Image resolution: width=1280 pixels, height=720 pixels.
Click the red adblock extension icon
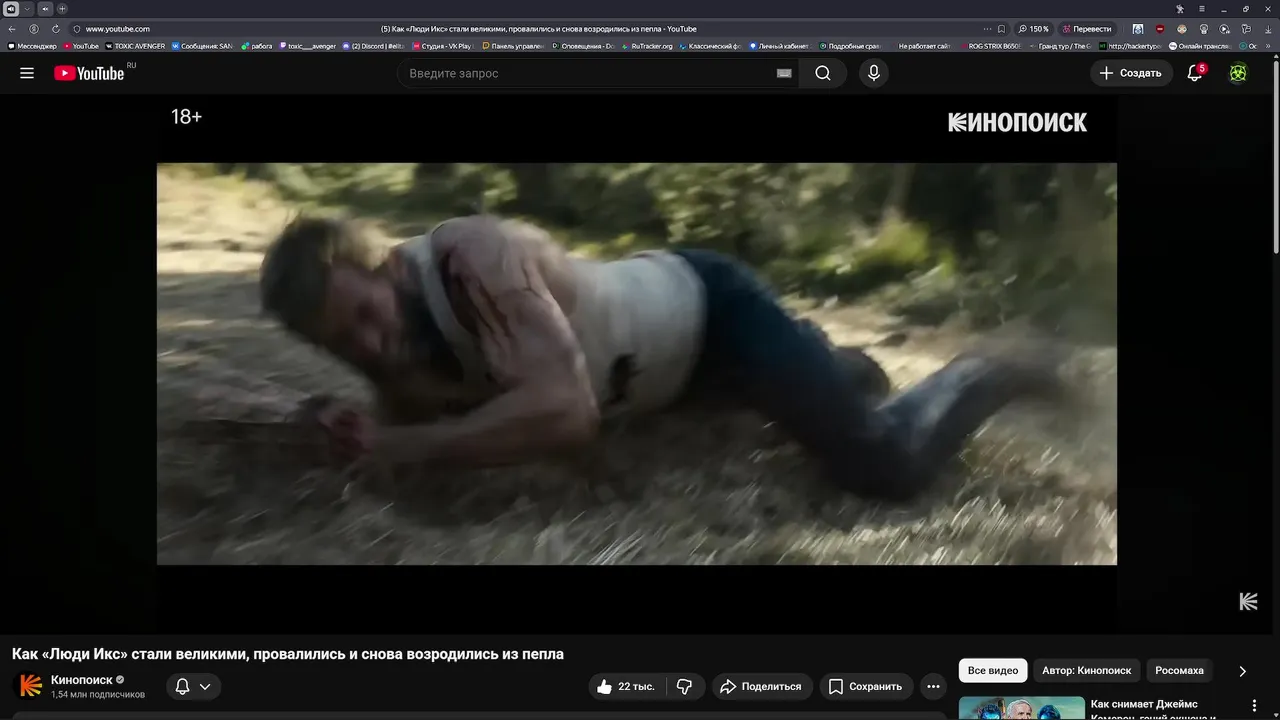pos(1159,29)
